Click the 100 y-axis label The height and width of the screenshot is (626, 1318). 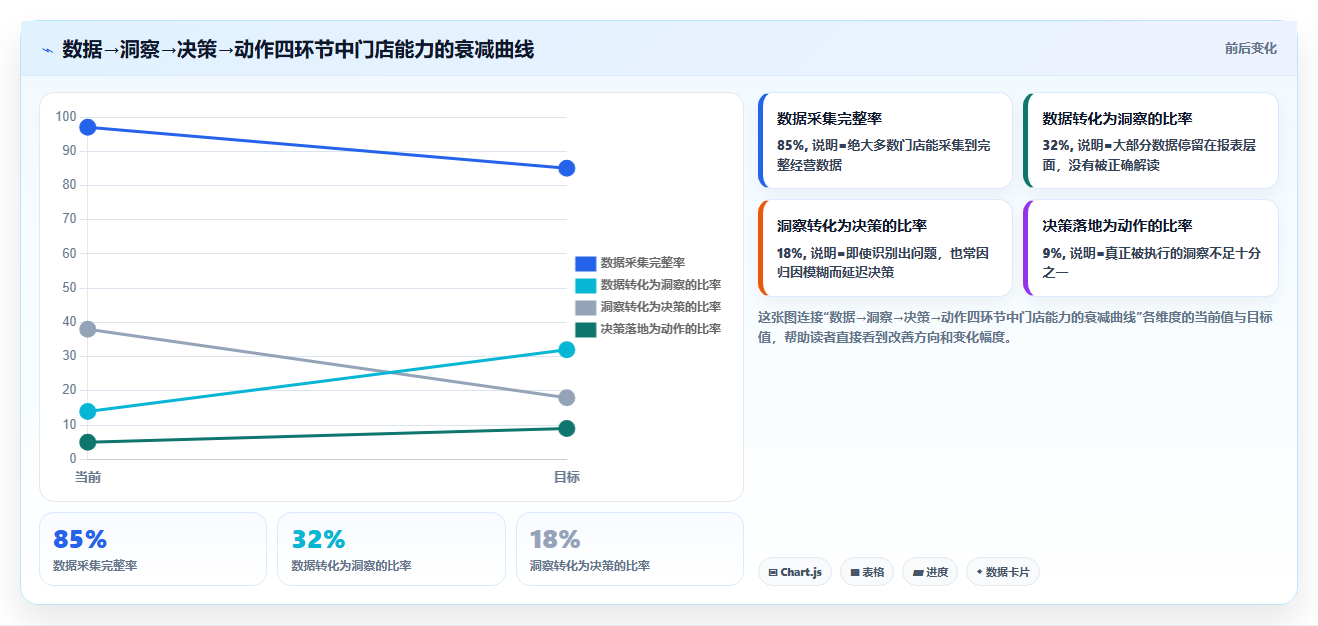click(x=66, y=117)
